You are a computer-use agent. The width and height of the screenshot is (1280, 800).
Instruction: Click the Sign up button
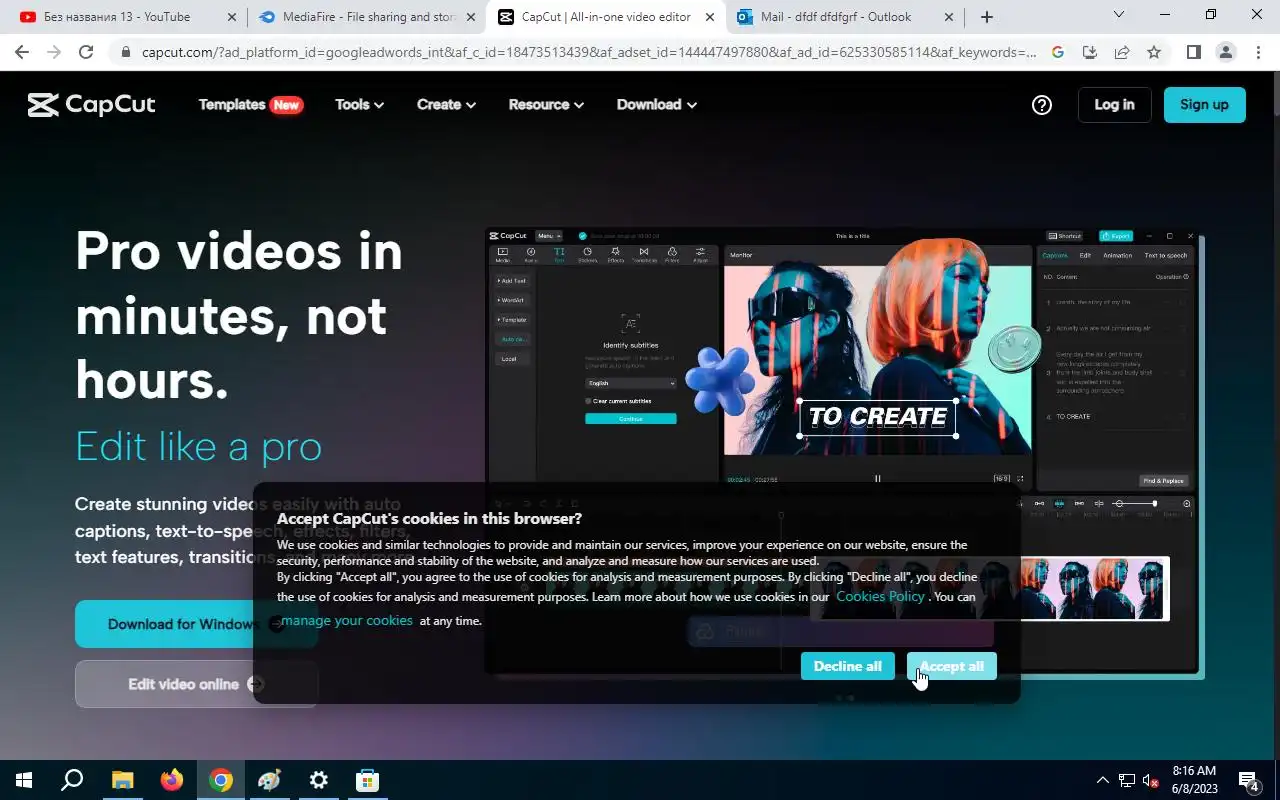[1204, 105]
